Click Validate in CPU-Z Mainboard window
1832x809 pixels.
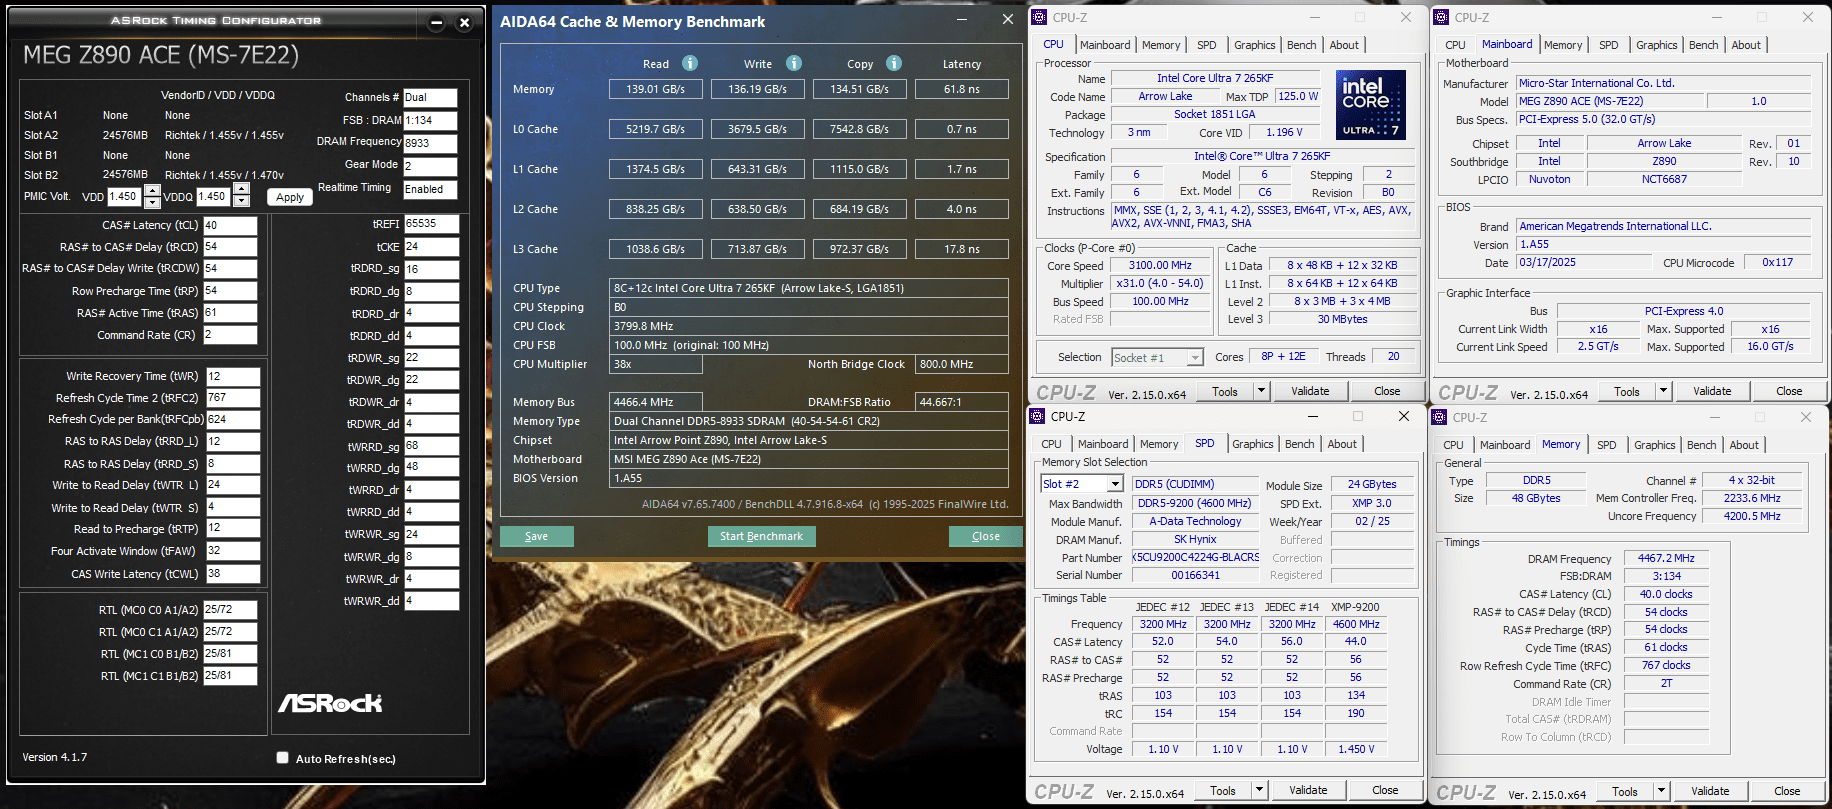pyautogui.click(x=1712, y=391)
